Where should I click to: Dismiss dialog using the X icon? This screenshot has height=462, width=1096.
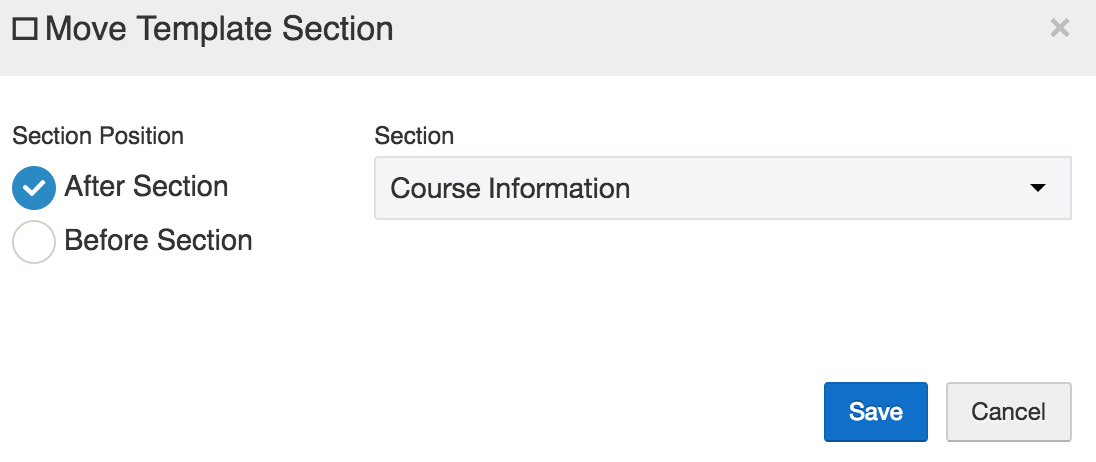click(1060, 28)
